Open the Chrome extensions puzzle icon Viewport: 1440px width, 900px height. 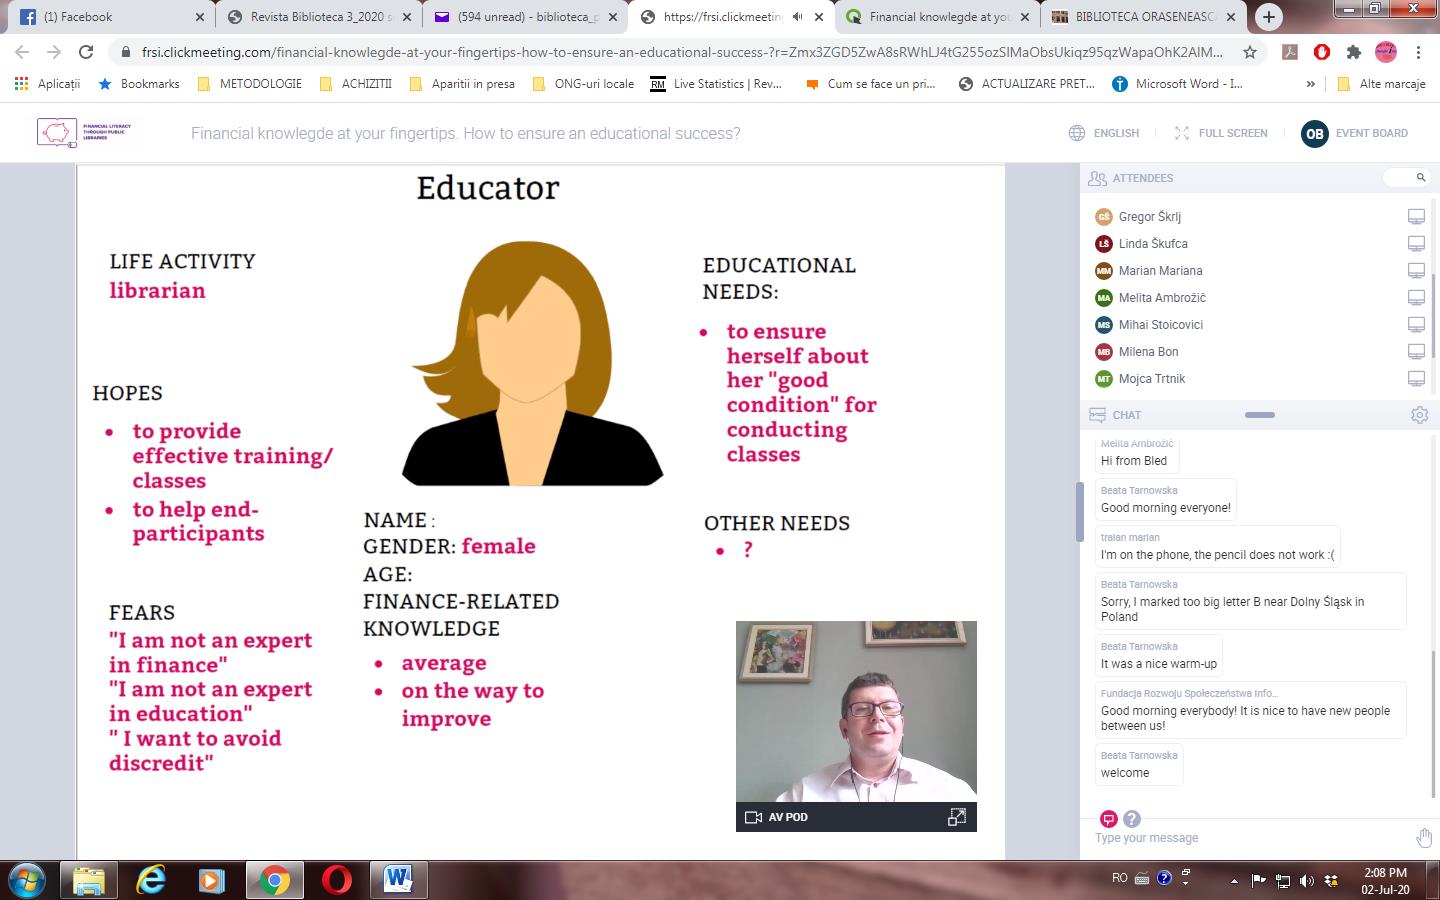click(x=1354, y=52)
